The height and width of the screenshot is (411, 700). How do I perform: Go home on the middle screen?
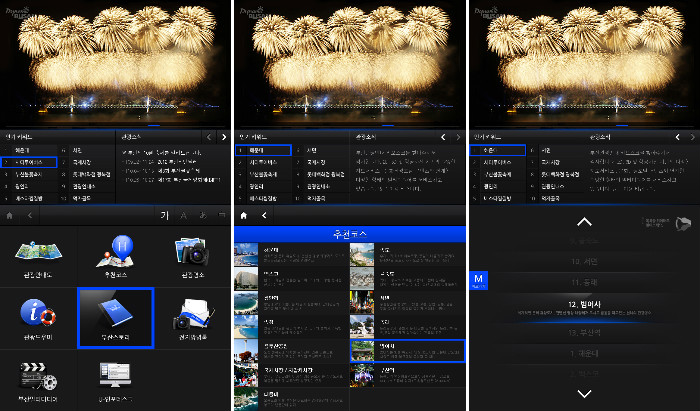(x=244, y=216)
